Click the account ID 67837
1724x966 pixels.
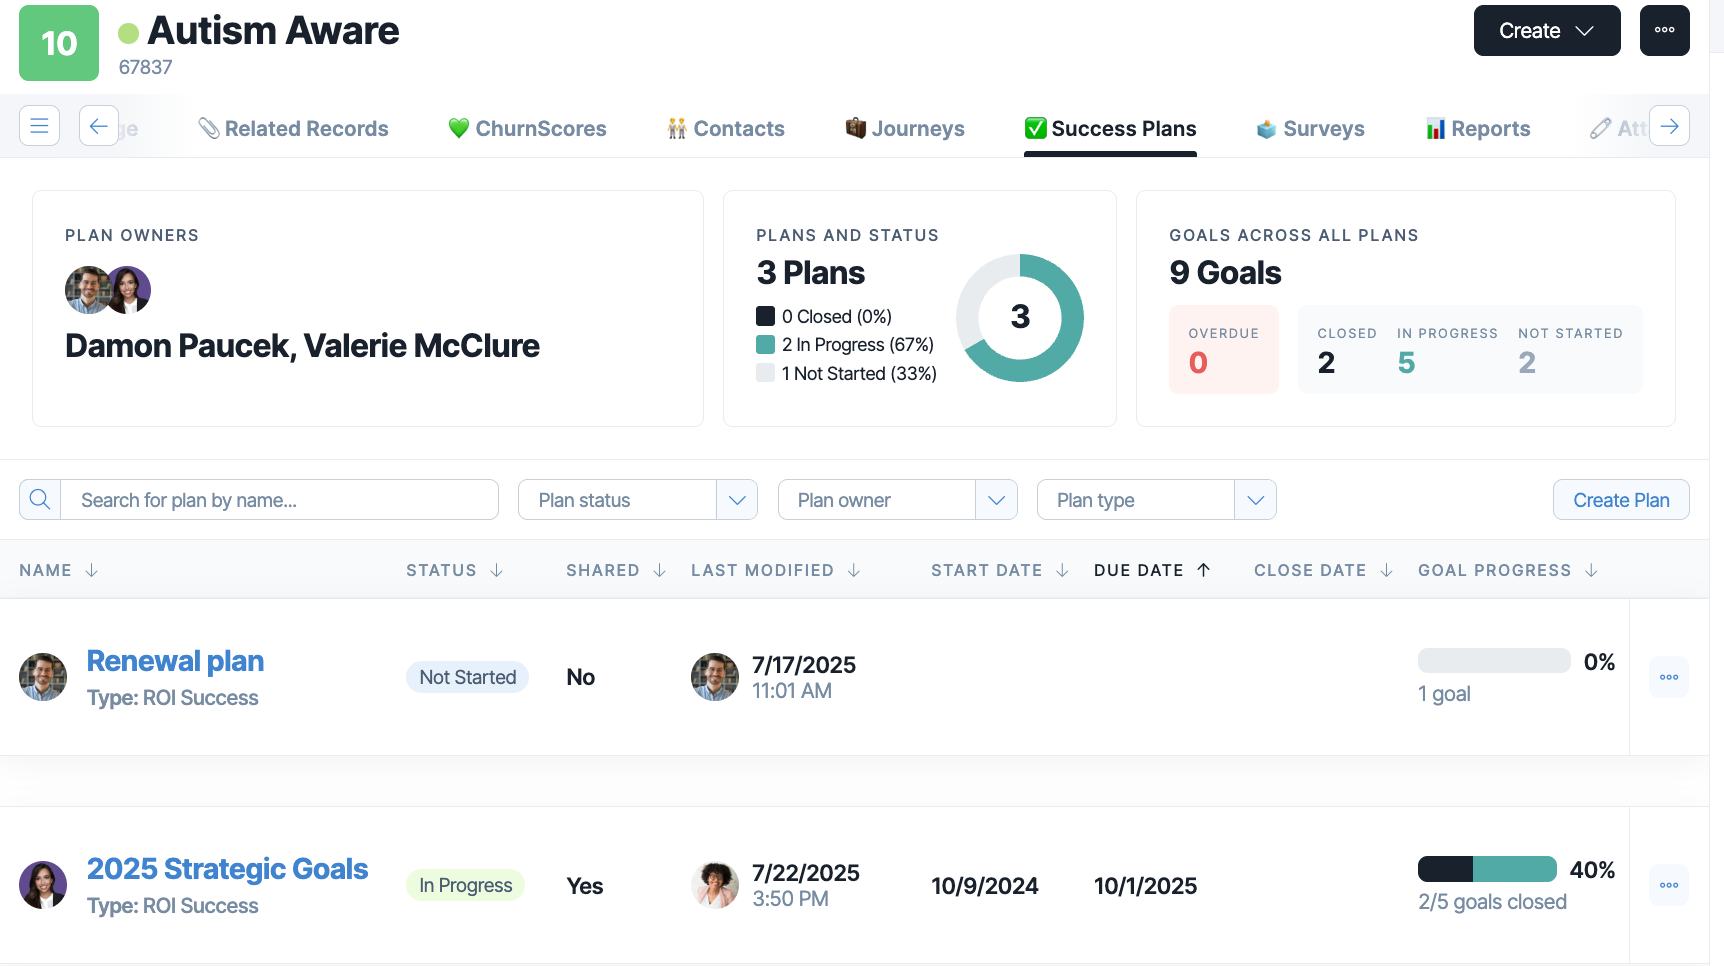[145, 67]
